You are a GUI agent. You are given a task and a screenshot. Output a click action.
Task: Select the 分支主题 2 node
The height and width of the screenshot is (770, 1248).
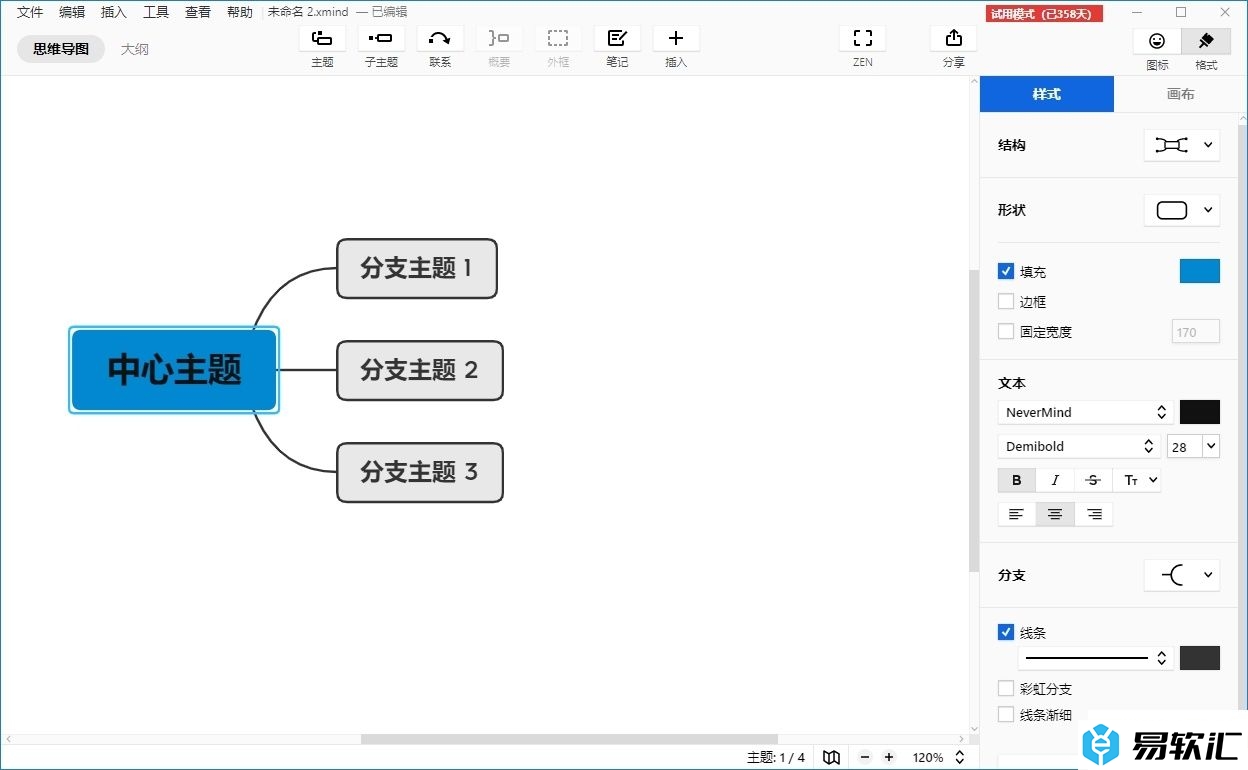420,370
